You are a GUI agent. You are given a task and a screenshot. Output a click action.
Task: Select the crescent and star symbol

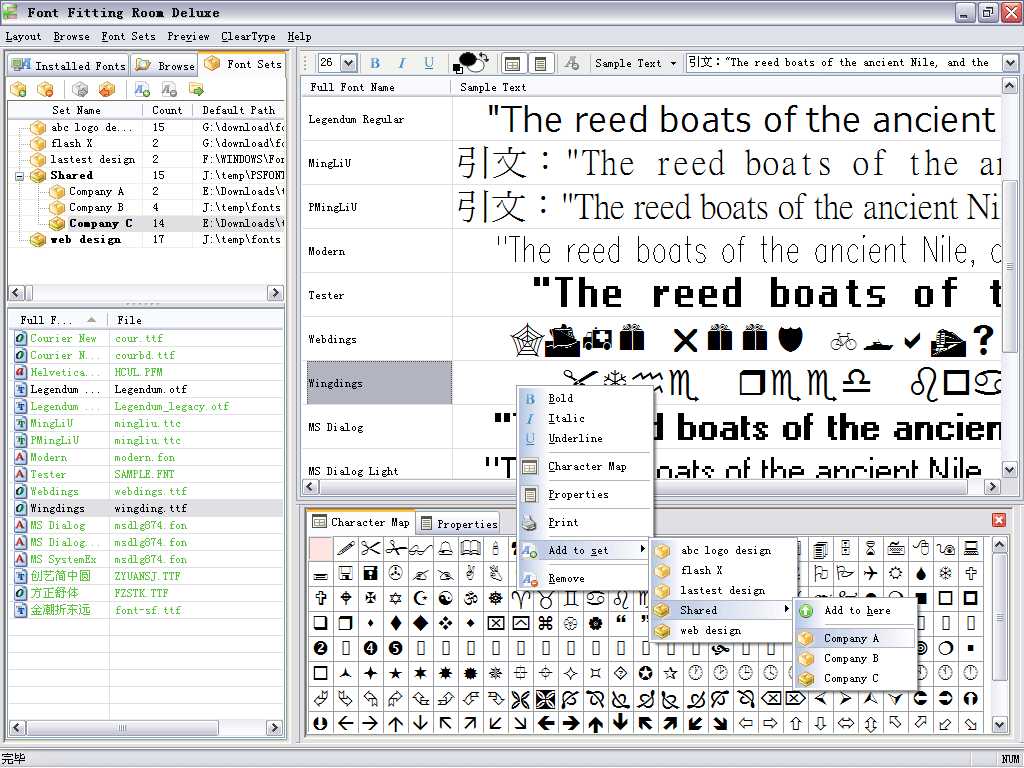pos(421,598)
